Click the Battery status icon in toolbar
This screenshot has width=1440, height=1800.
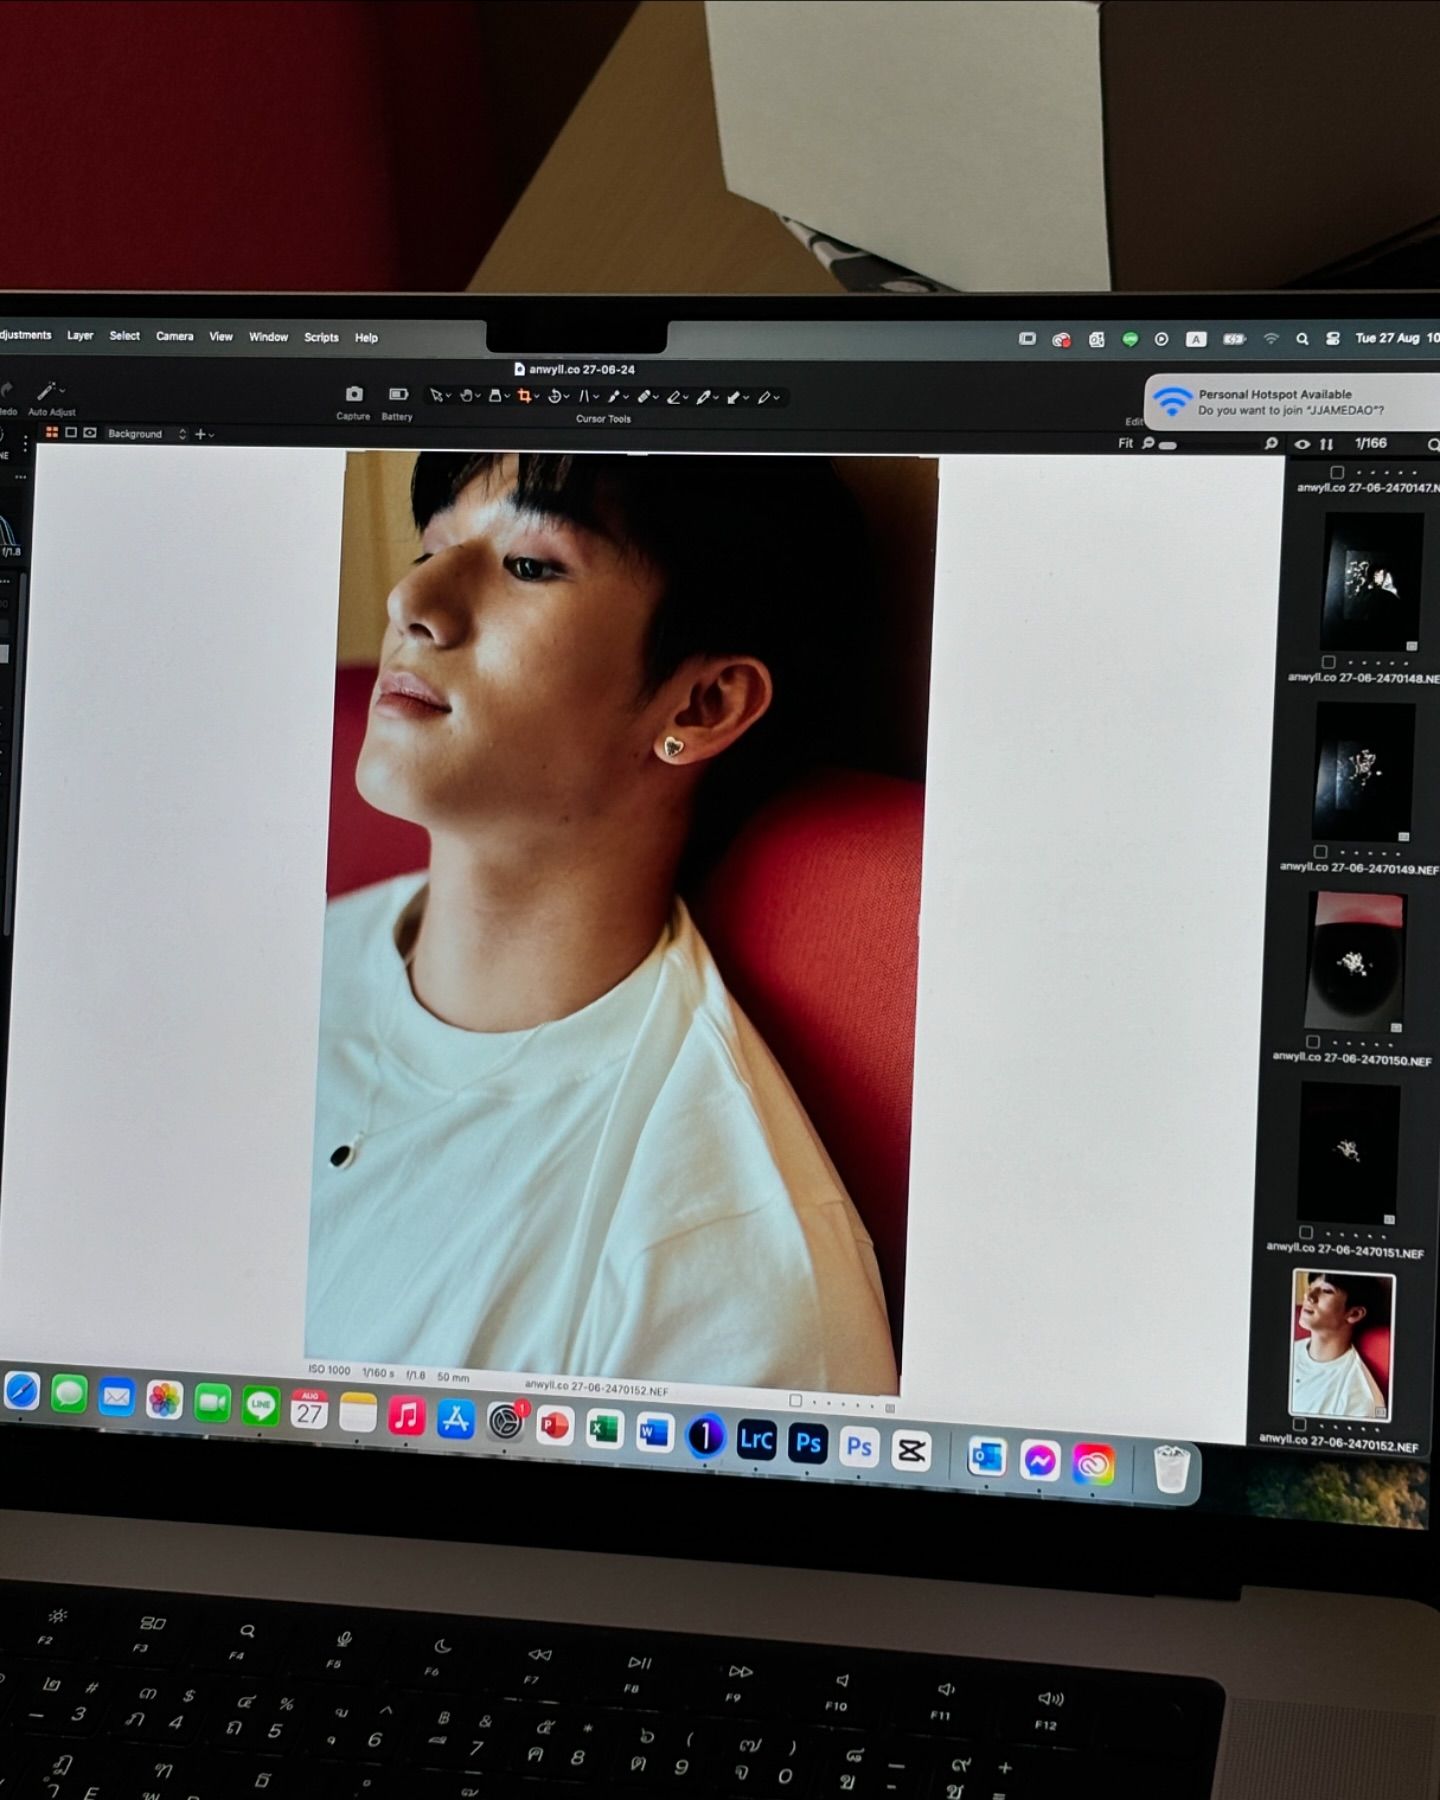coord(397,394)
